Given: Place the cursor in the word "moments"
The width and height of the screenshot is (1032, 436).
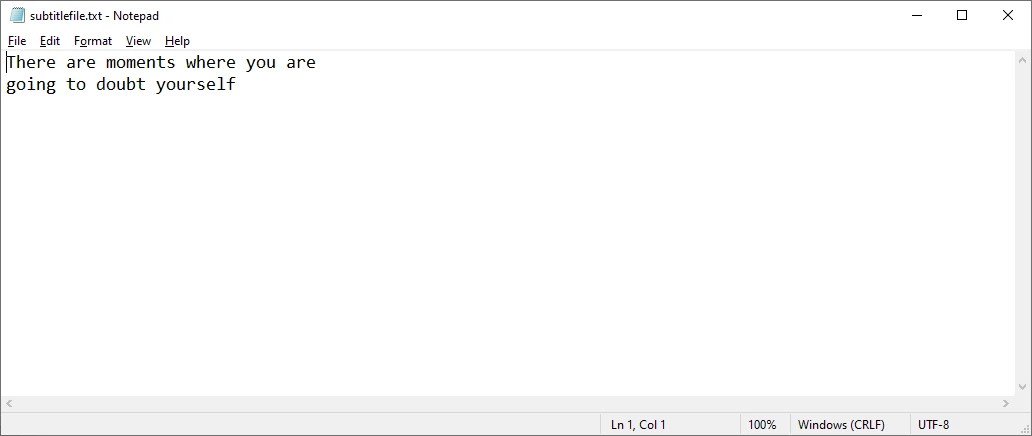Looking at the screenshot, I should 140,63.
